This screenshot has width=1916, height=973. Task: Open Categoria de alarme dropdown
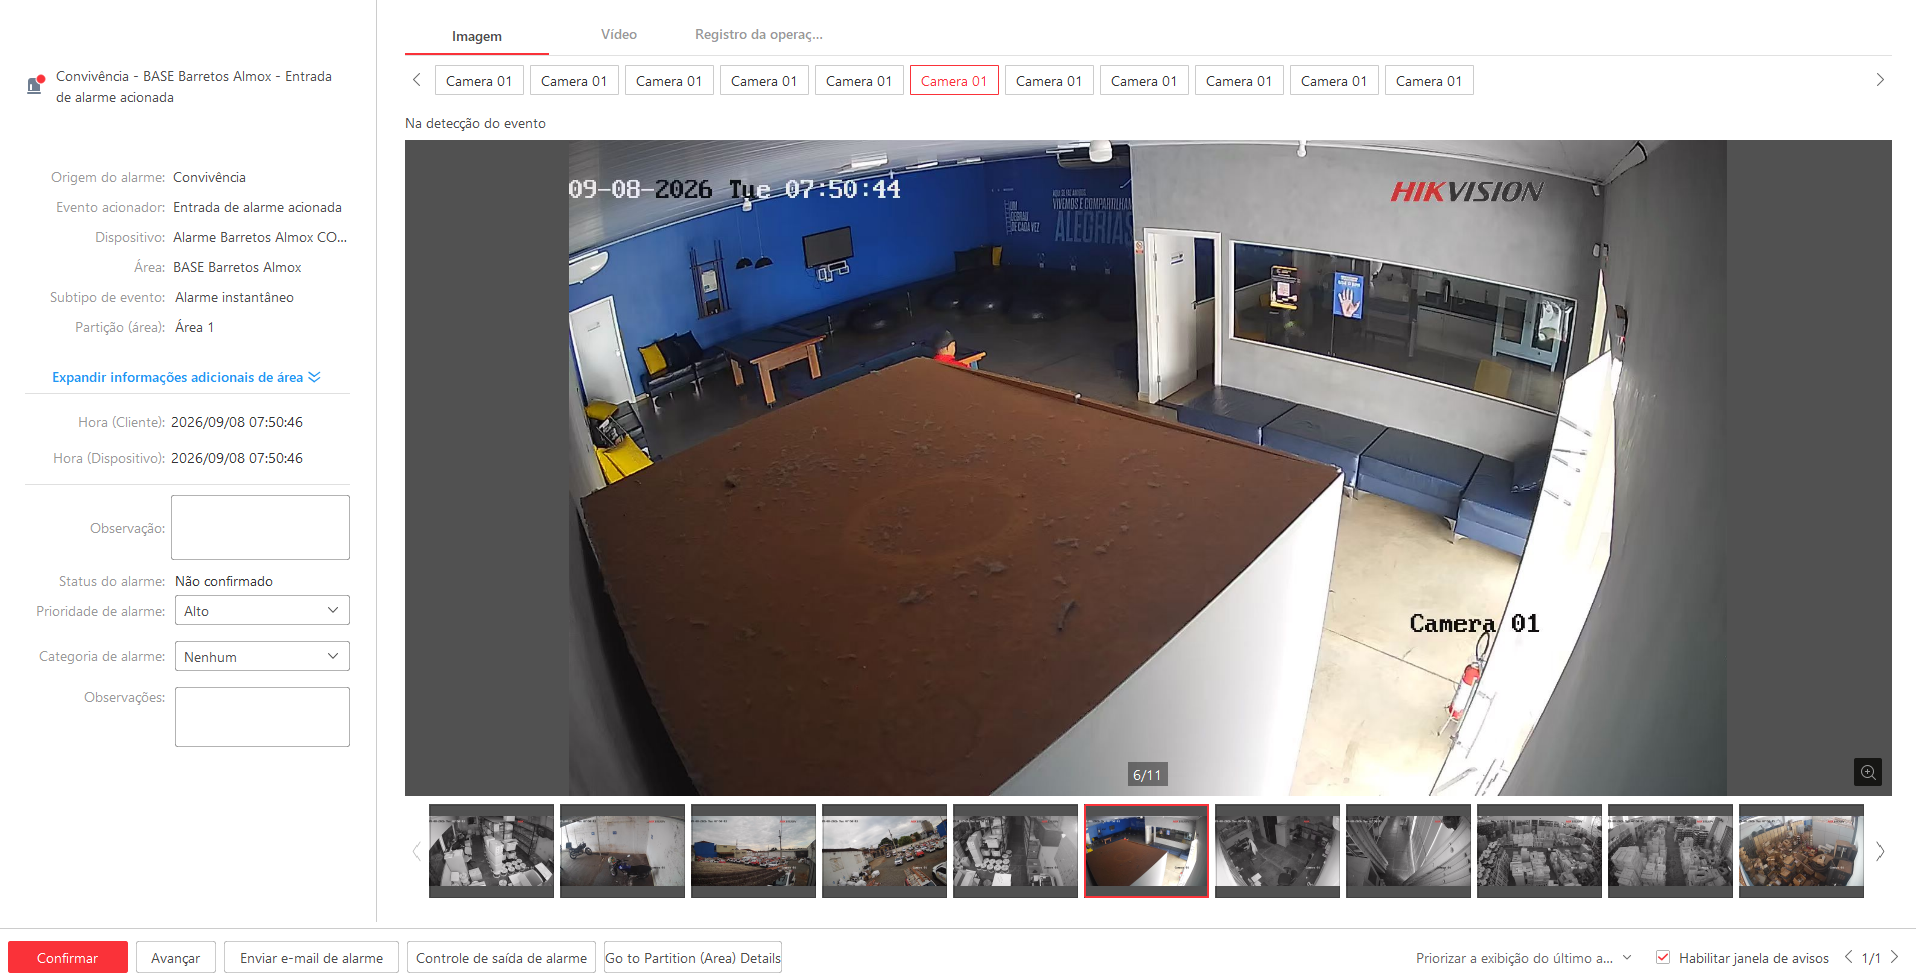(x=262, y=657)
